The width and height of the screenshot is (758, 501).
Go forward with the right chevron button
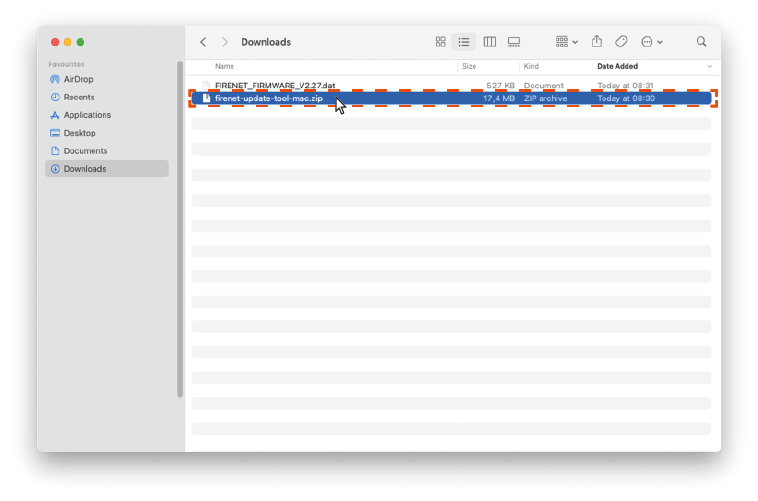[x=225, y=42]
